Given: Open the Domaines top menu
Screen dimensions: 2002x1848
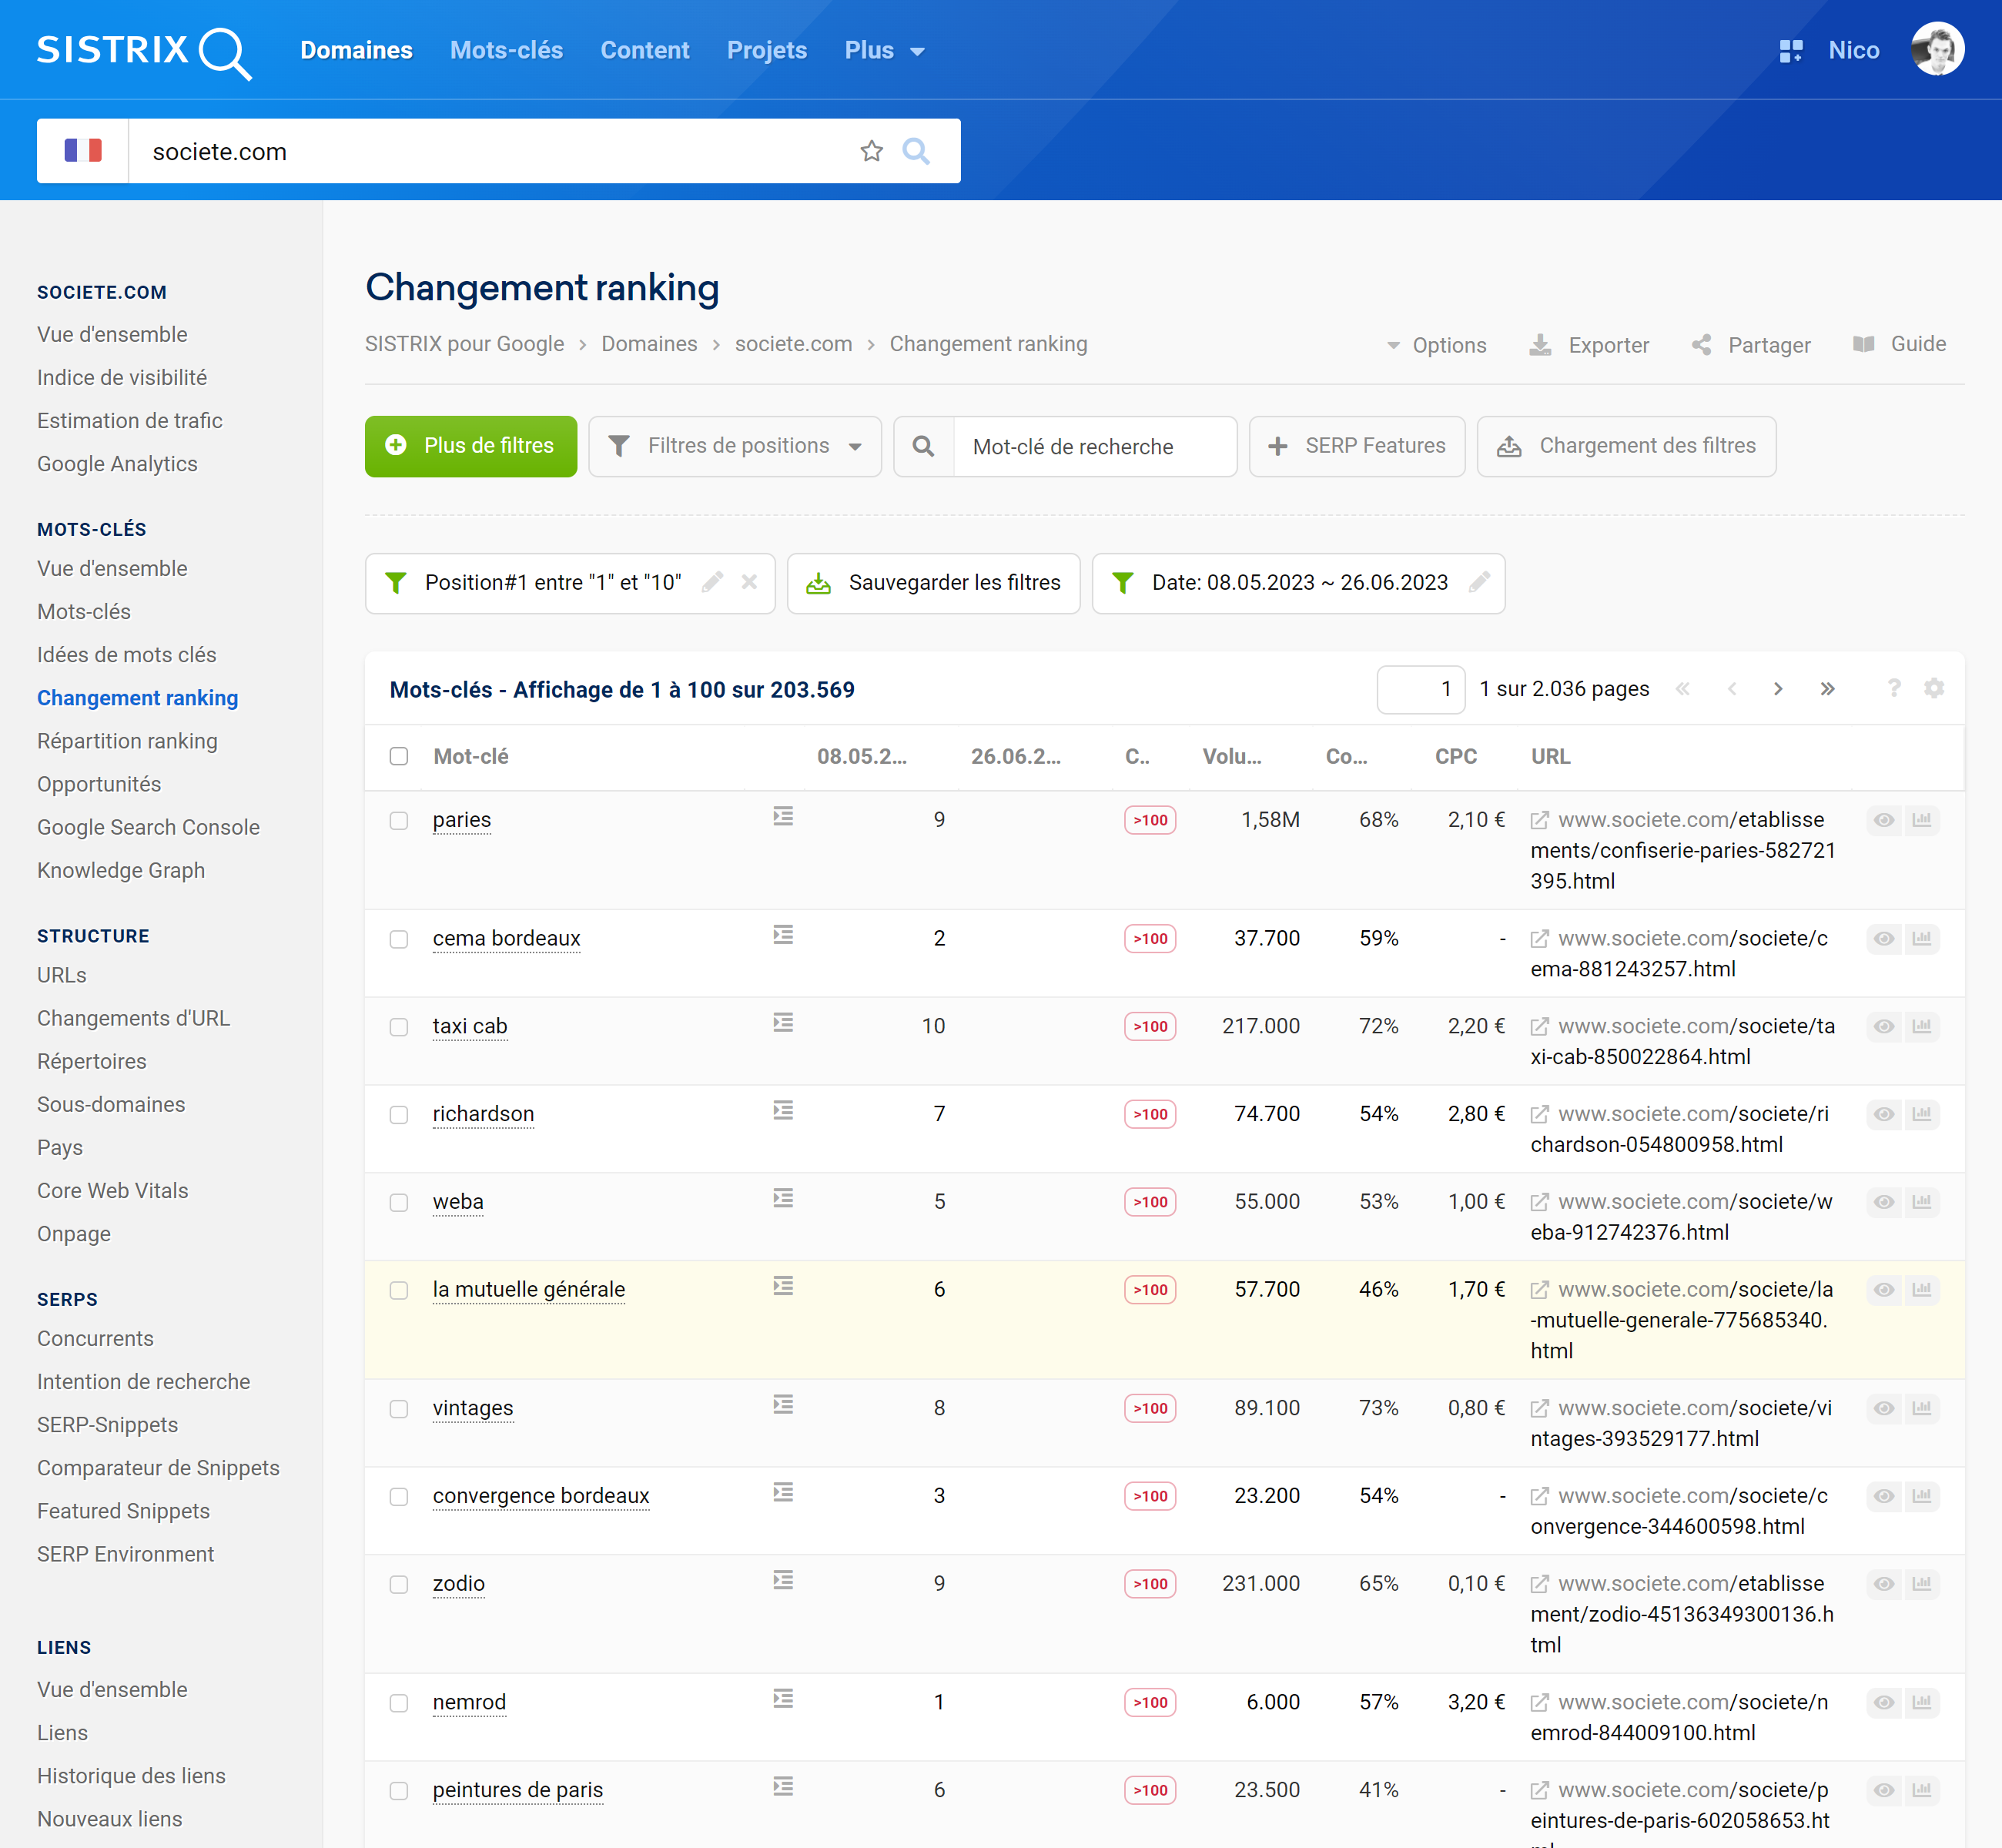Looking at the screenshot, I should (x=356, y=50).
